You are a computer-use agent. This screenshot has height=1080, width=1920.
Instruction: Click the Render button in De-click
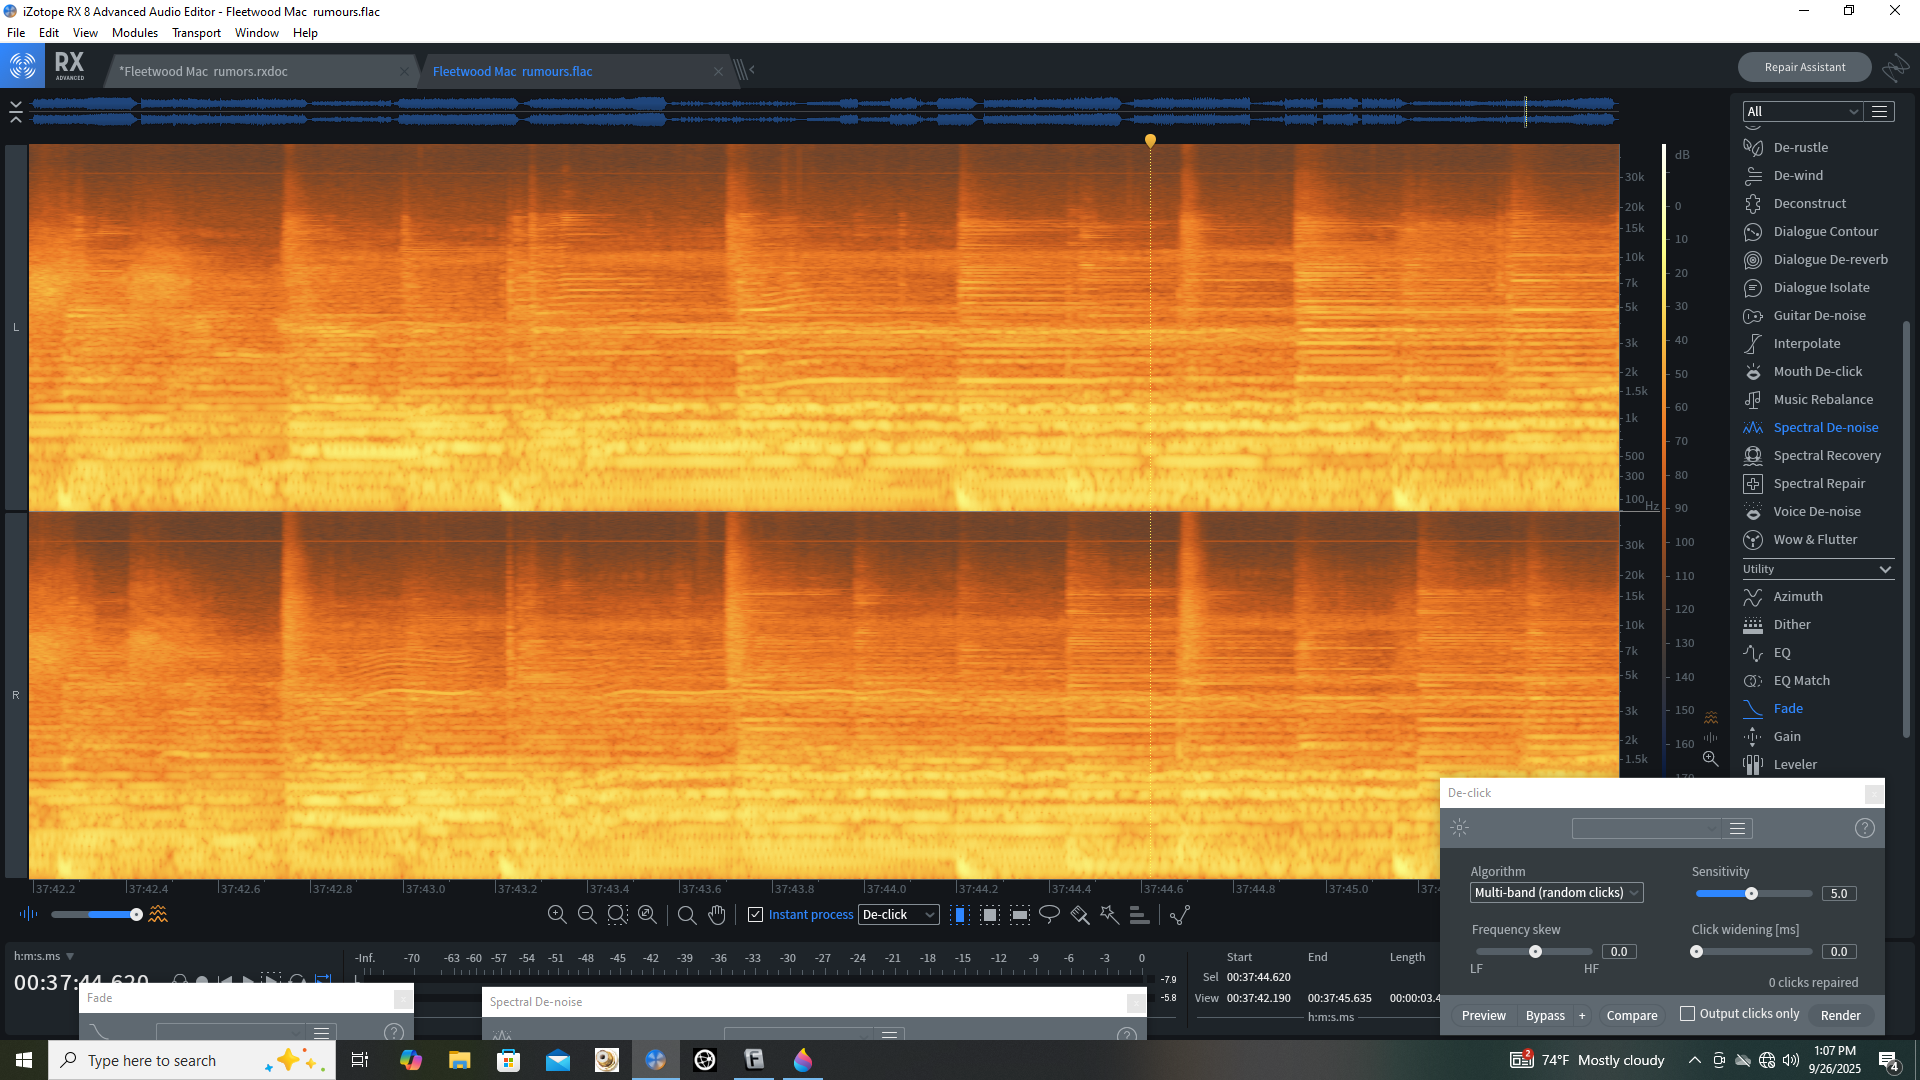[x=1840, y=1015]
